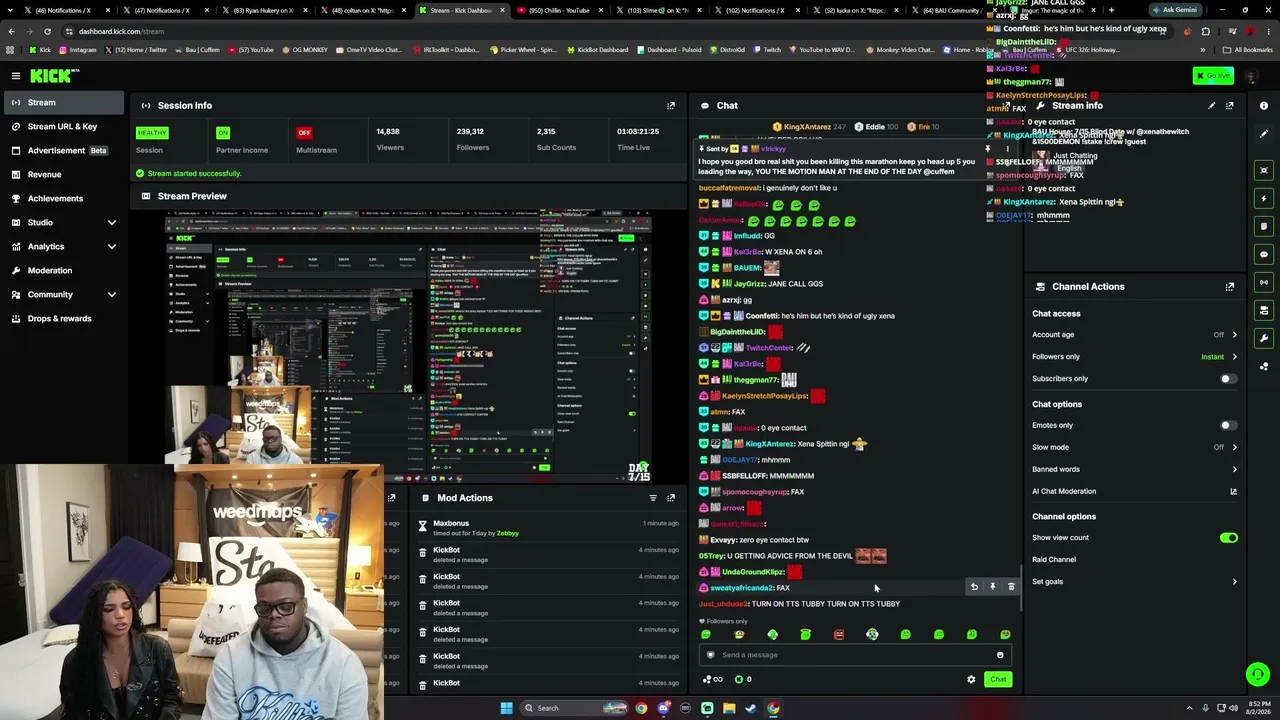Open support chat bubble at bottom right
Screen dimensions: 1280x720
1258,675
